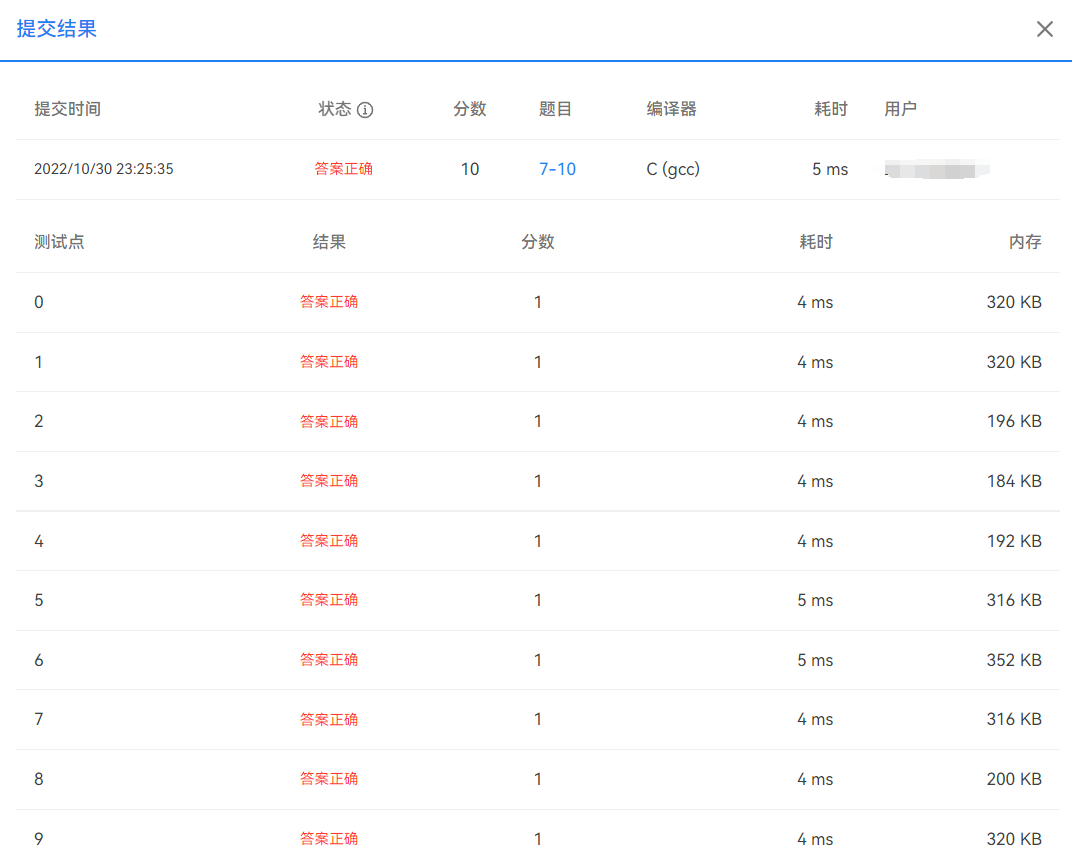
Task: Click the status info icon next to 状态
Action: 365,110
